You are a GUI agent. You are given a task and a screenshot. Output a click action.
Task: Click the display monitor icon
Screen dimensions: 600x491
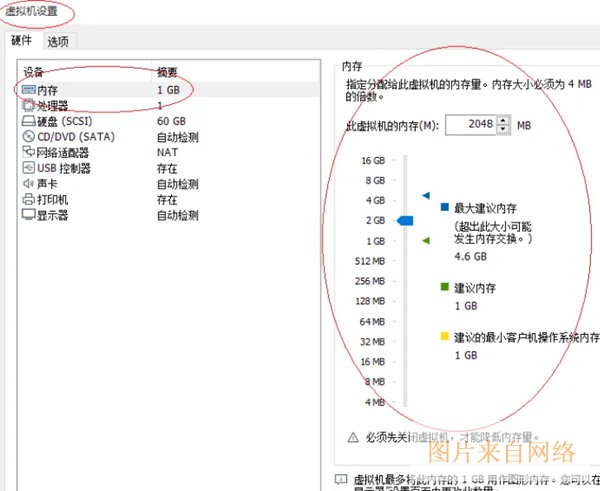coord(29,214)
